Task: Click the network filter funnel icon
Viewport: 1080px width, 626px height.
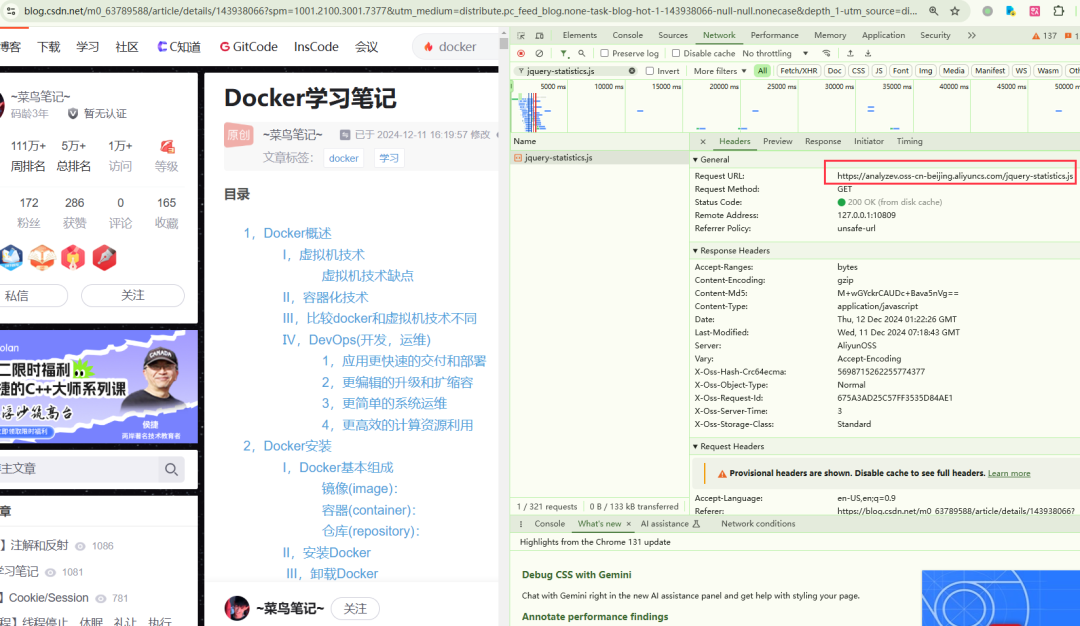Action: tap(563, 53)
